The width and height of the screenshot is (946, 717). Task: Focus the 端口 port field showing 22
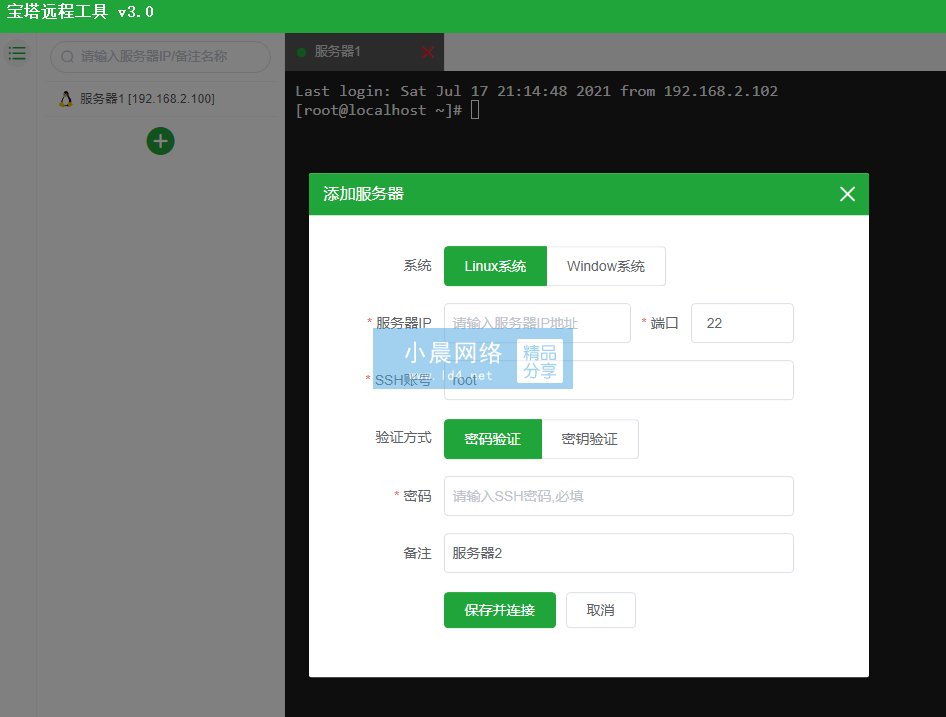click(742, 323)
